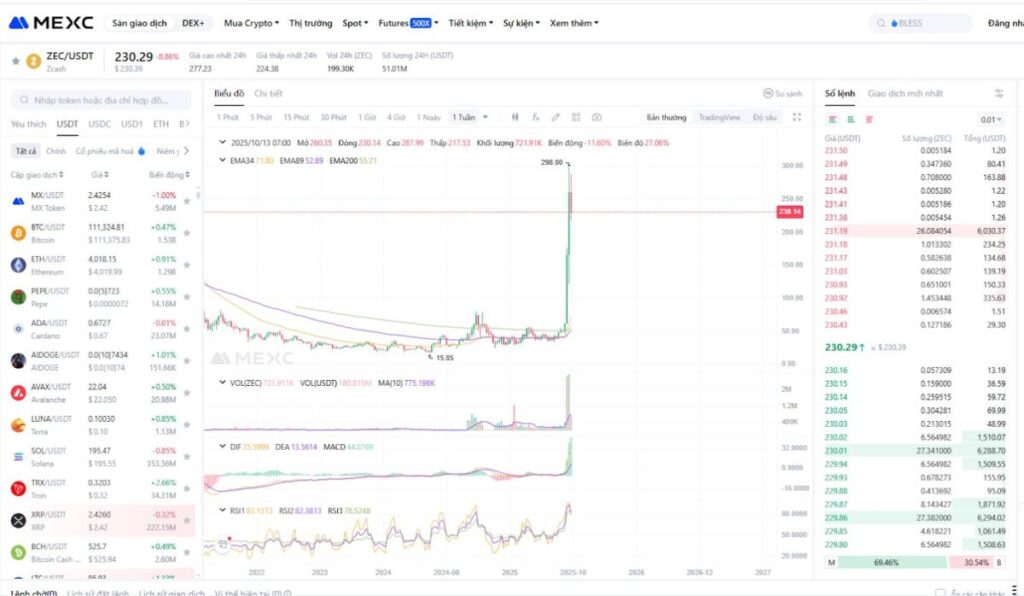Open the drawing pencil tool on chart
Viewport: 1024px width, 596px height.
(x=556, y=117)
